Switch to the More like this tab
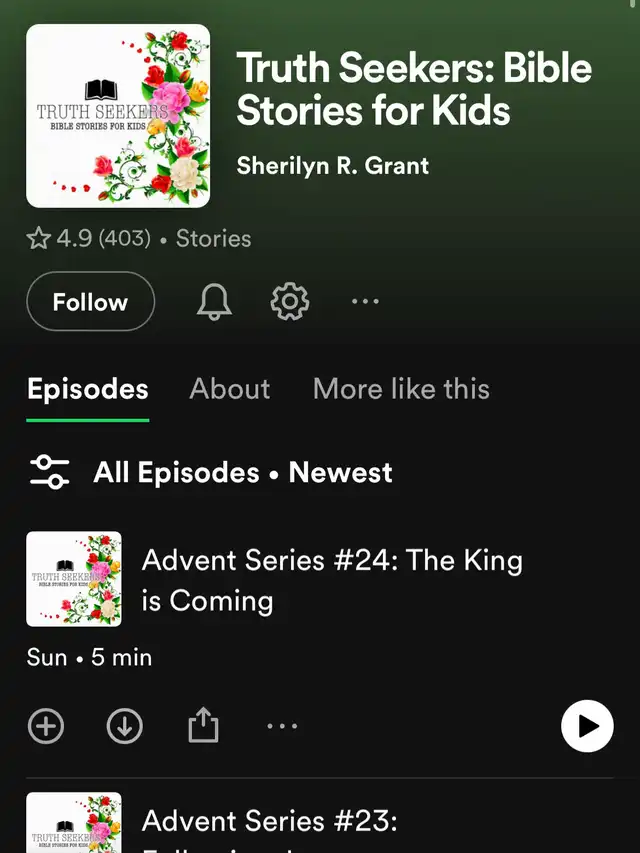Image resolution: width=640 pixels, height=853 pixels. (x=401, y=389)
